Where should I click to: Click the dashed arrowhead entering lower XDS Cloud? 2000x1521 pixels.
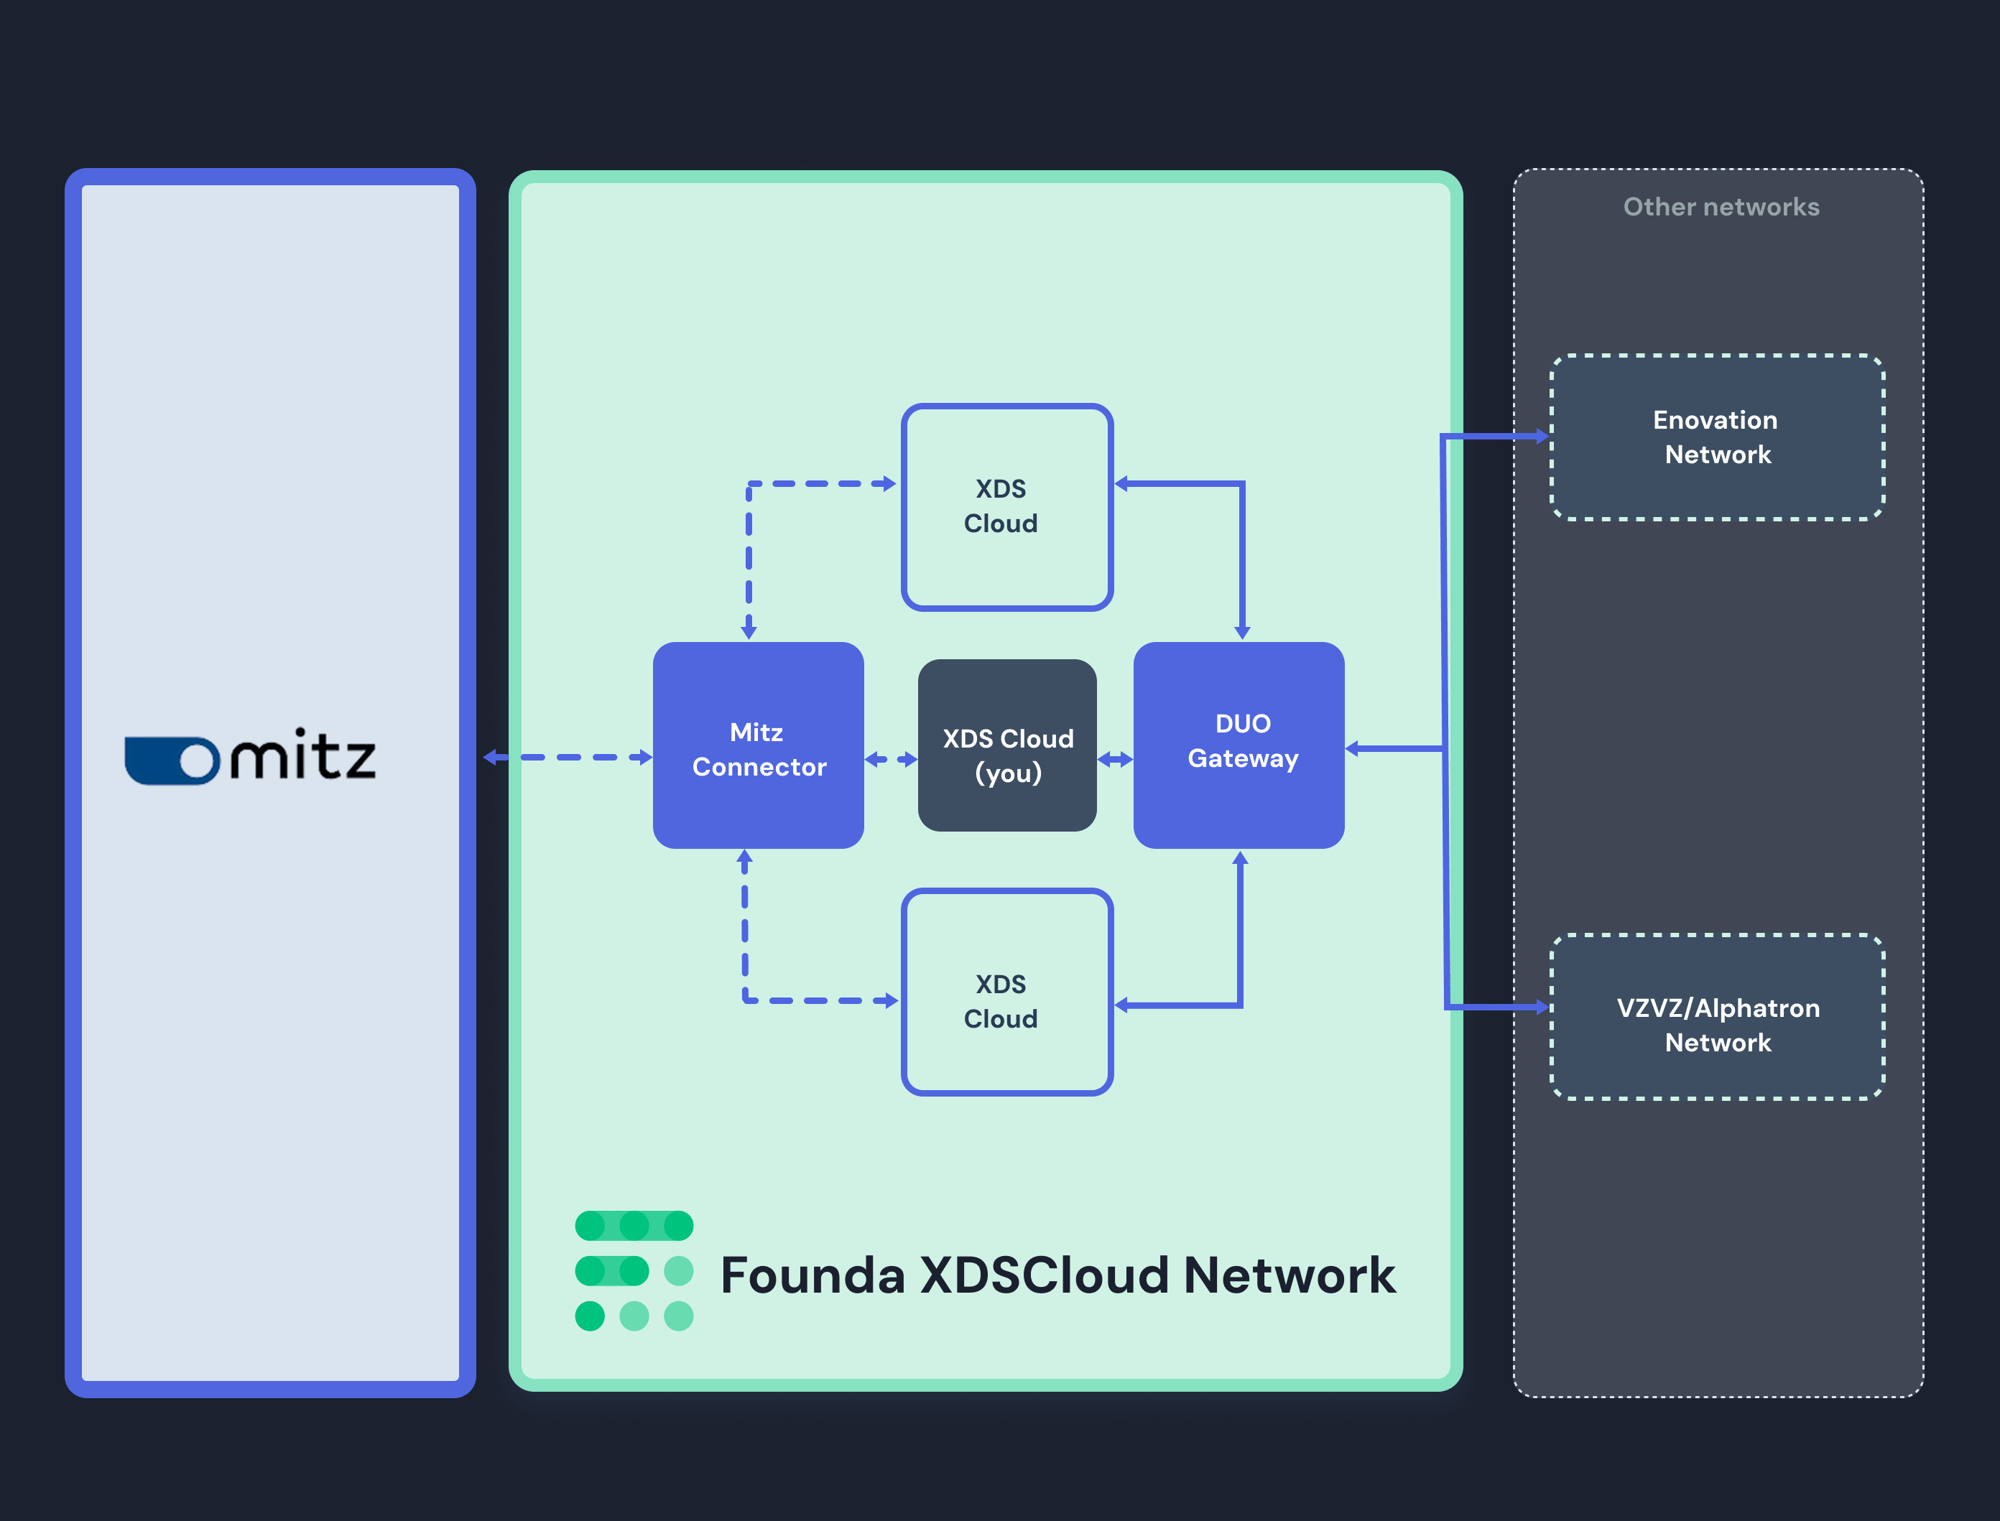[x=892, y=1000]
